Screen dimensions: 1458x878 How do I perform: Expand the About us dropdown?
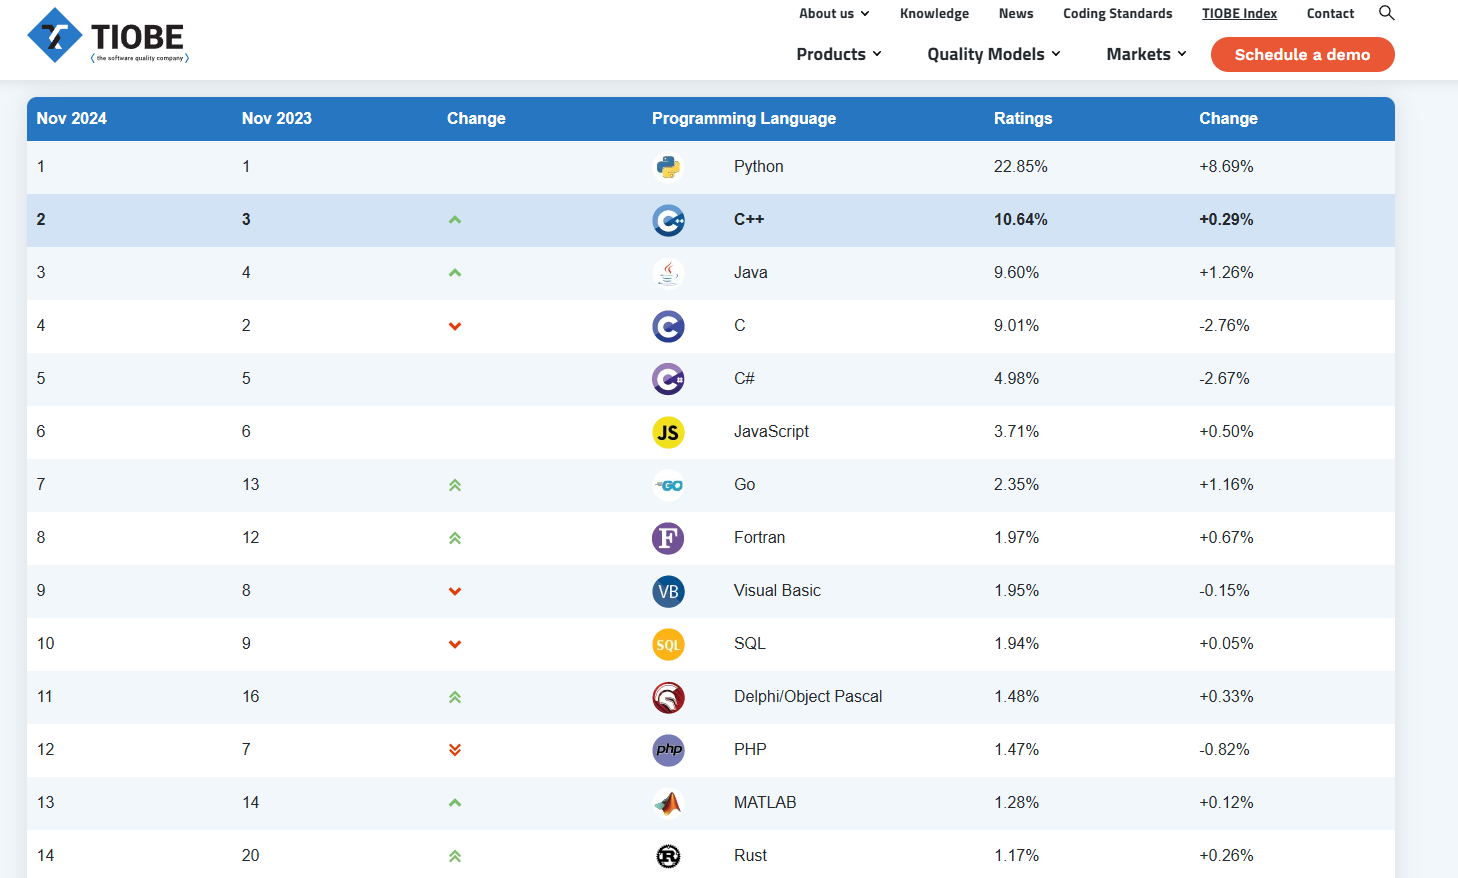click(834, 13)
